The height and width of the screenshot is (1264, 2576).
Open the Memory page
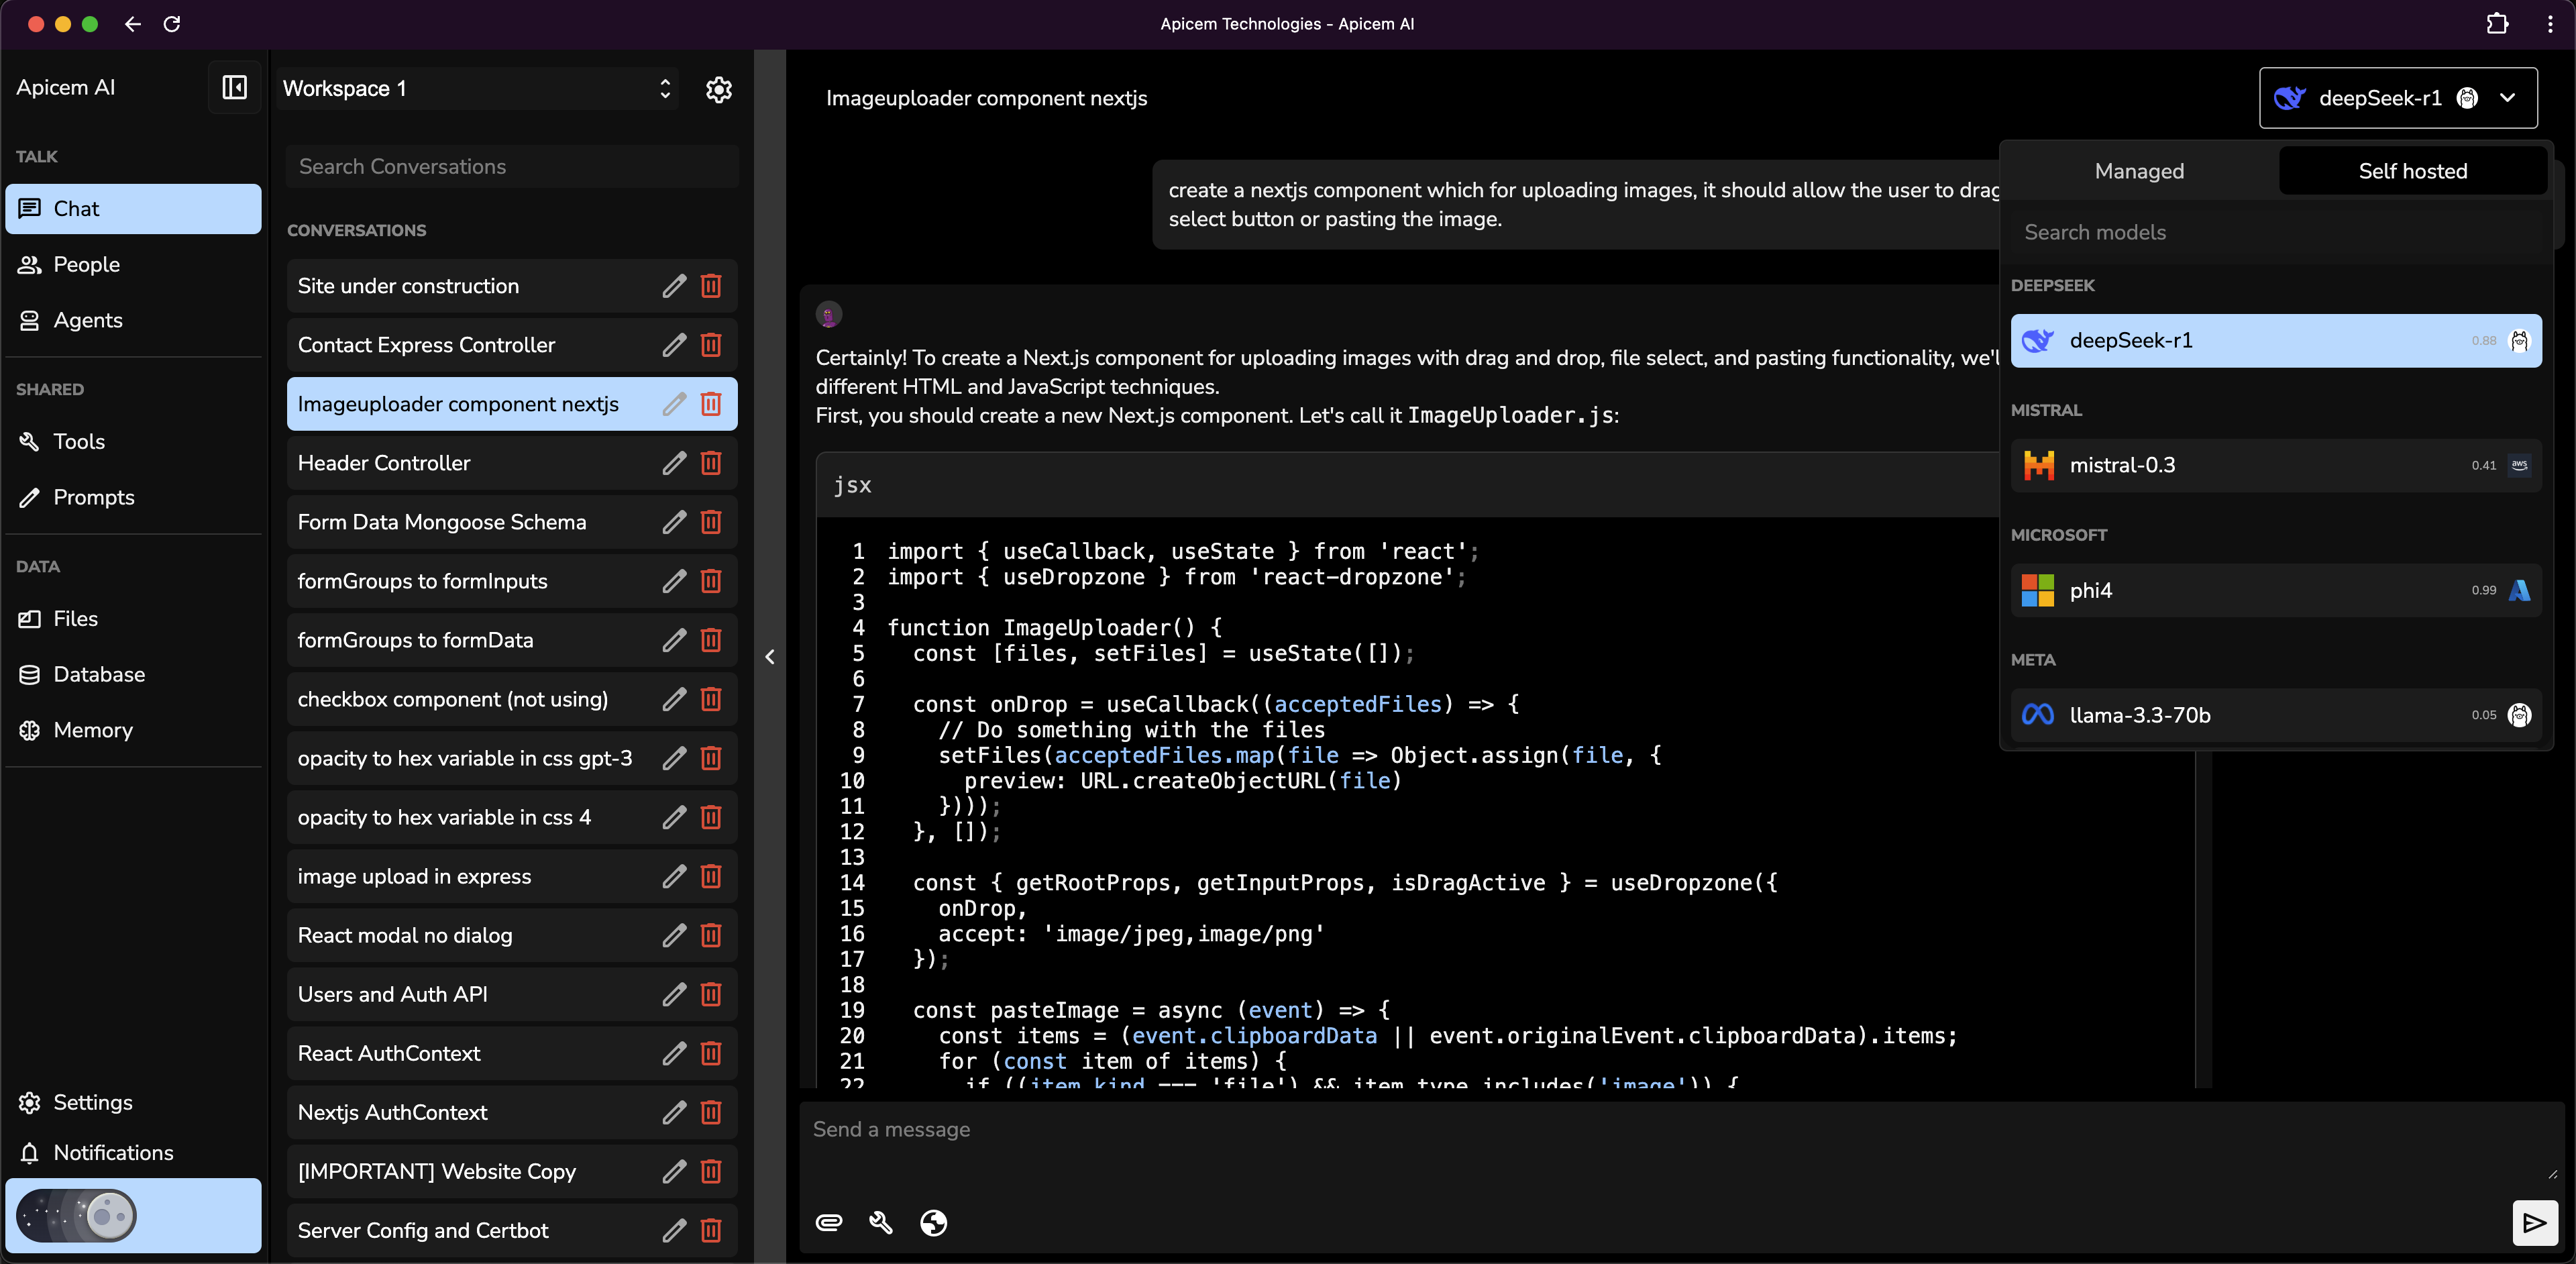click(133, 731)
